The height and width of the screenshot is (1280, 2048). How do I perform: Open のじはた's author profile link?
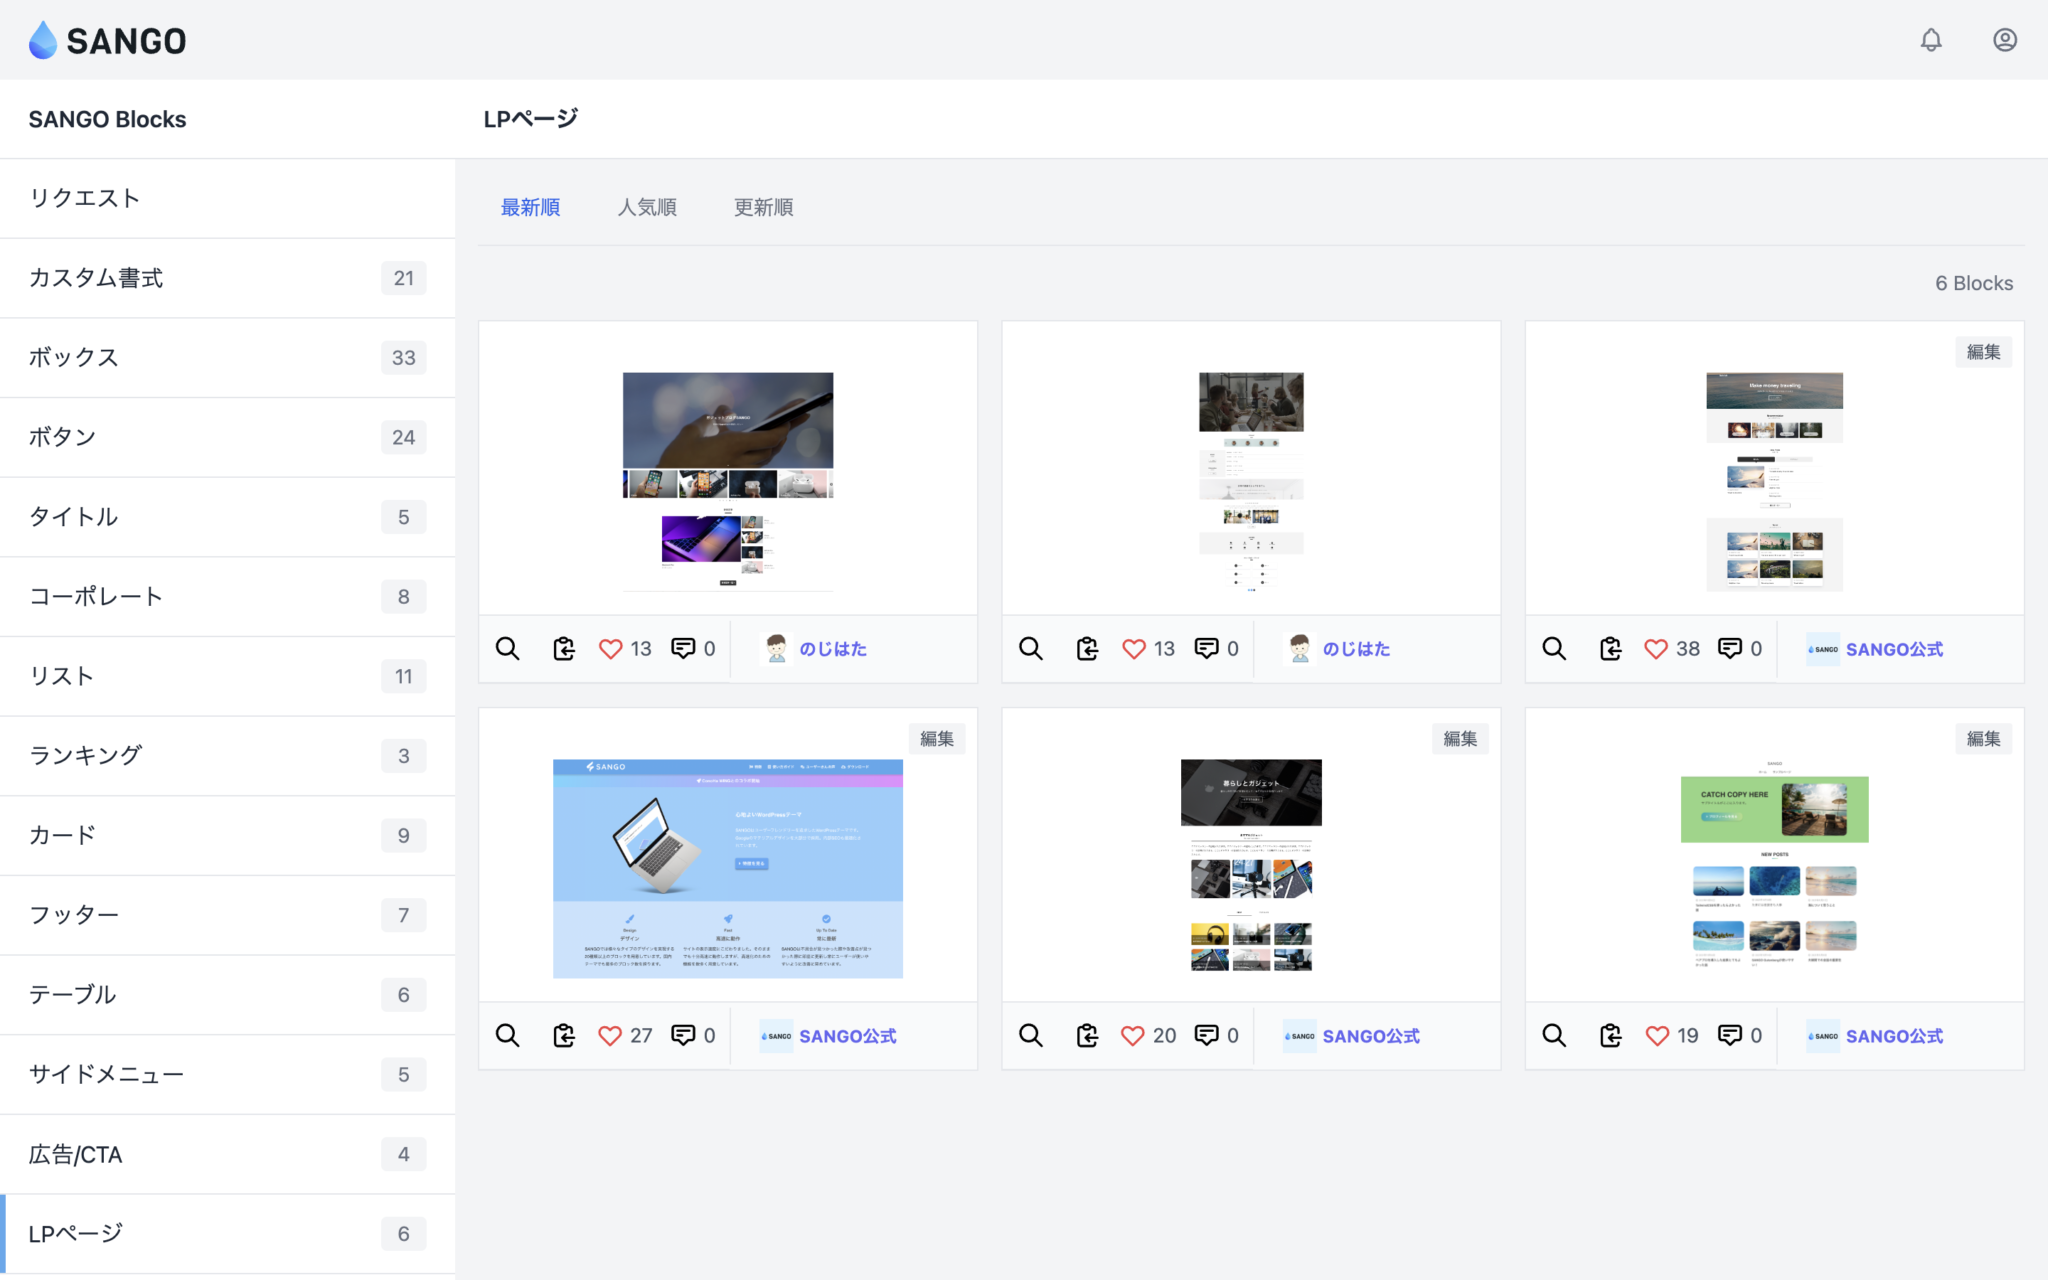click(835, 648)
